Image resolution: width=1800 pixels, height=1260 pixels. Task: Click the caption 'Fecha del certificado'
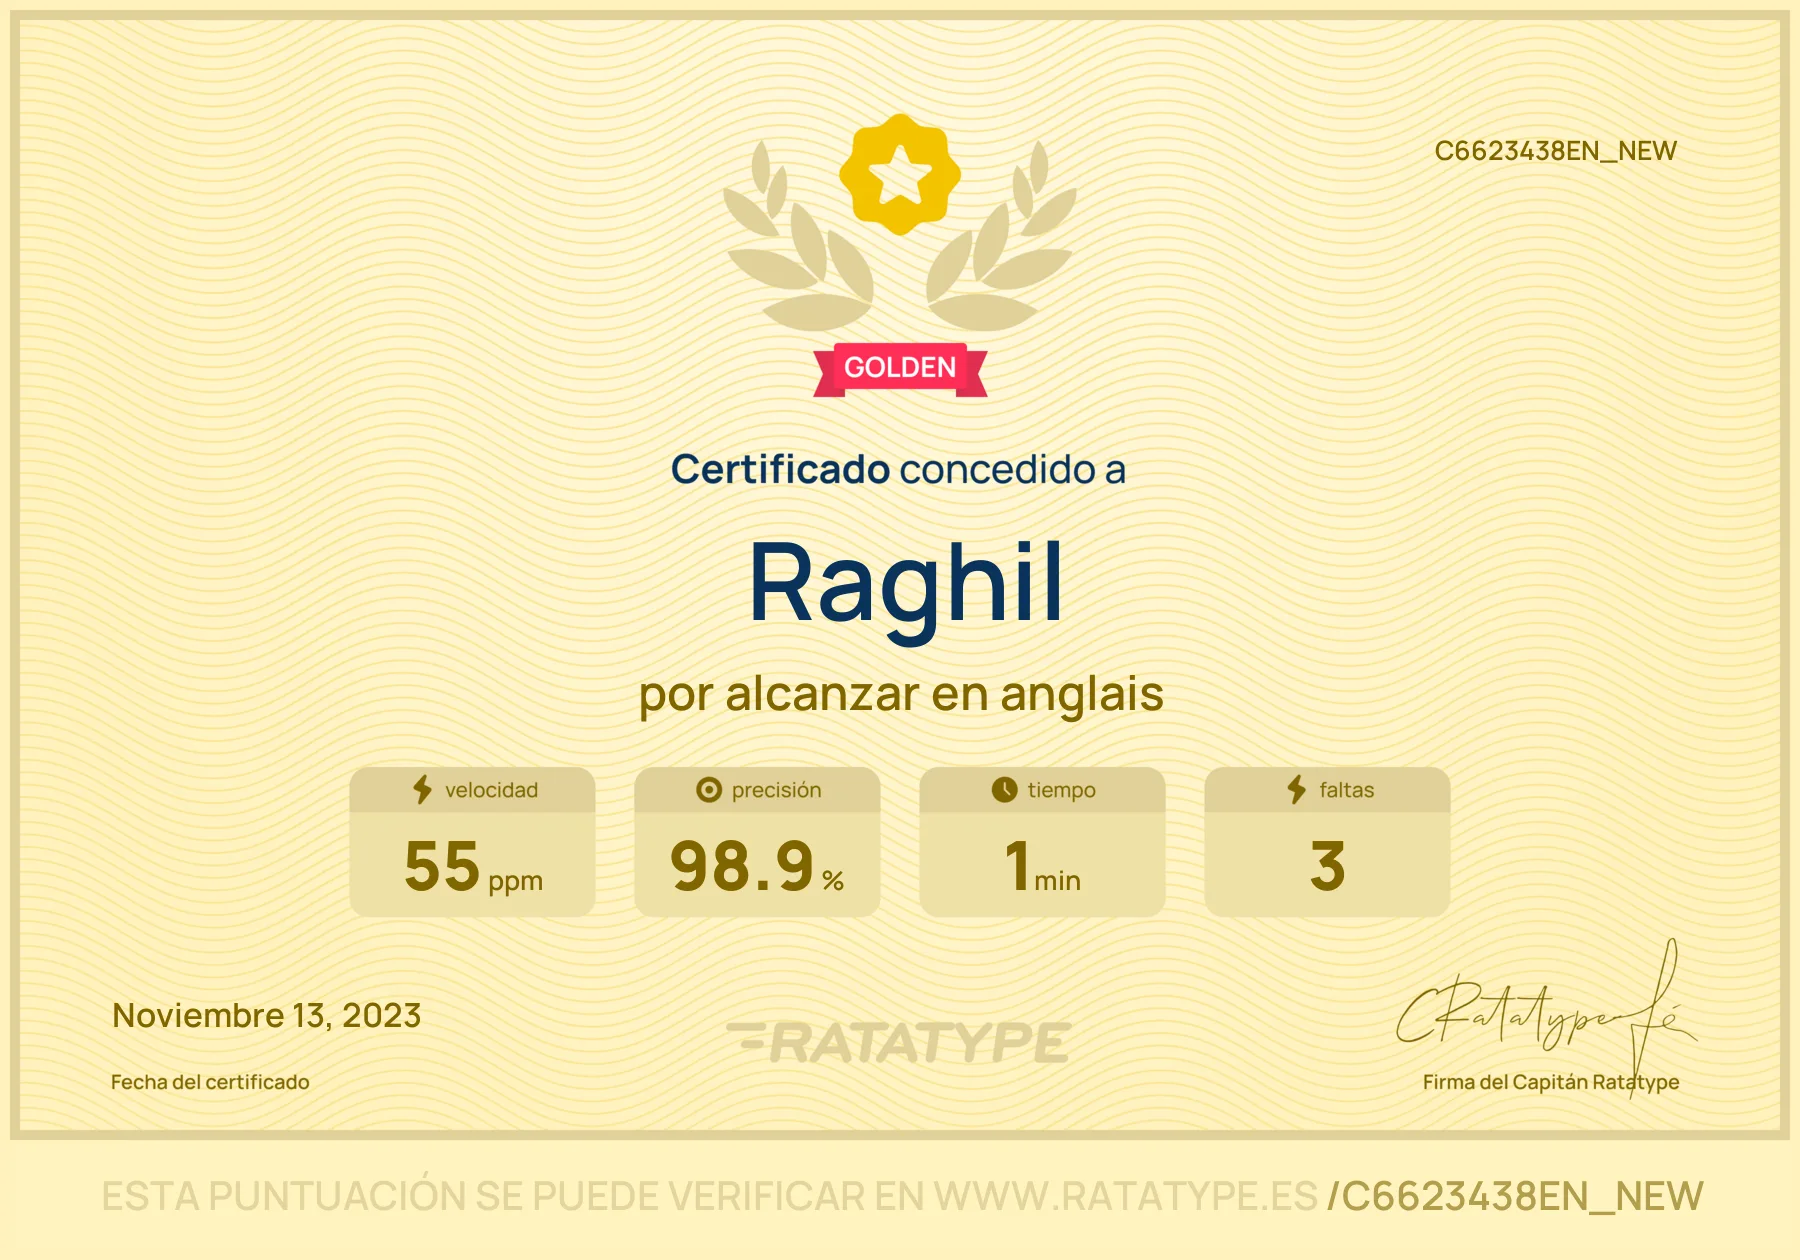point(210,1082)
